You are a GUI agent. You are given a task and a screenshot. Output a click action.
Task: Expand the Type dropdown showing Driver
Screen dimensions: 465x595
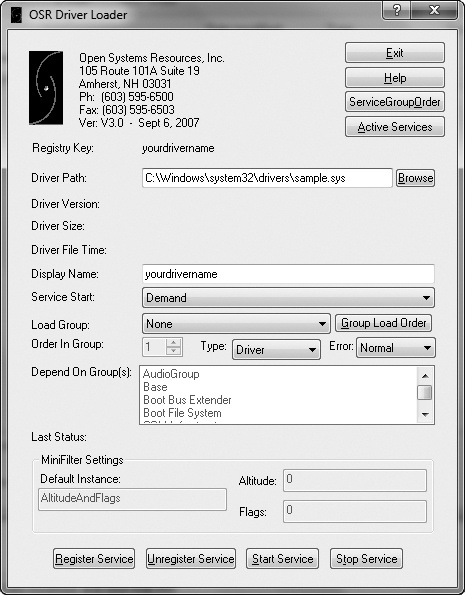(276, 349)
